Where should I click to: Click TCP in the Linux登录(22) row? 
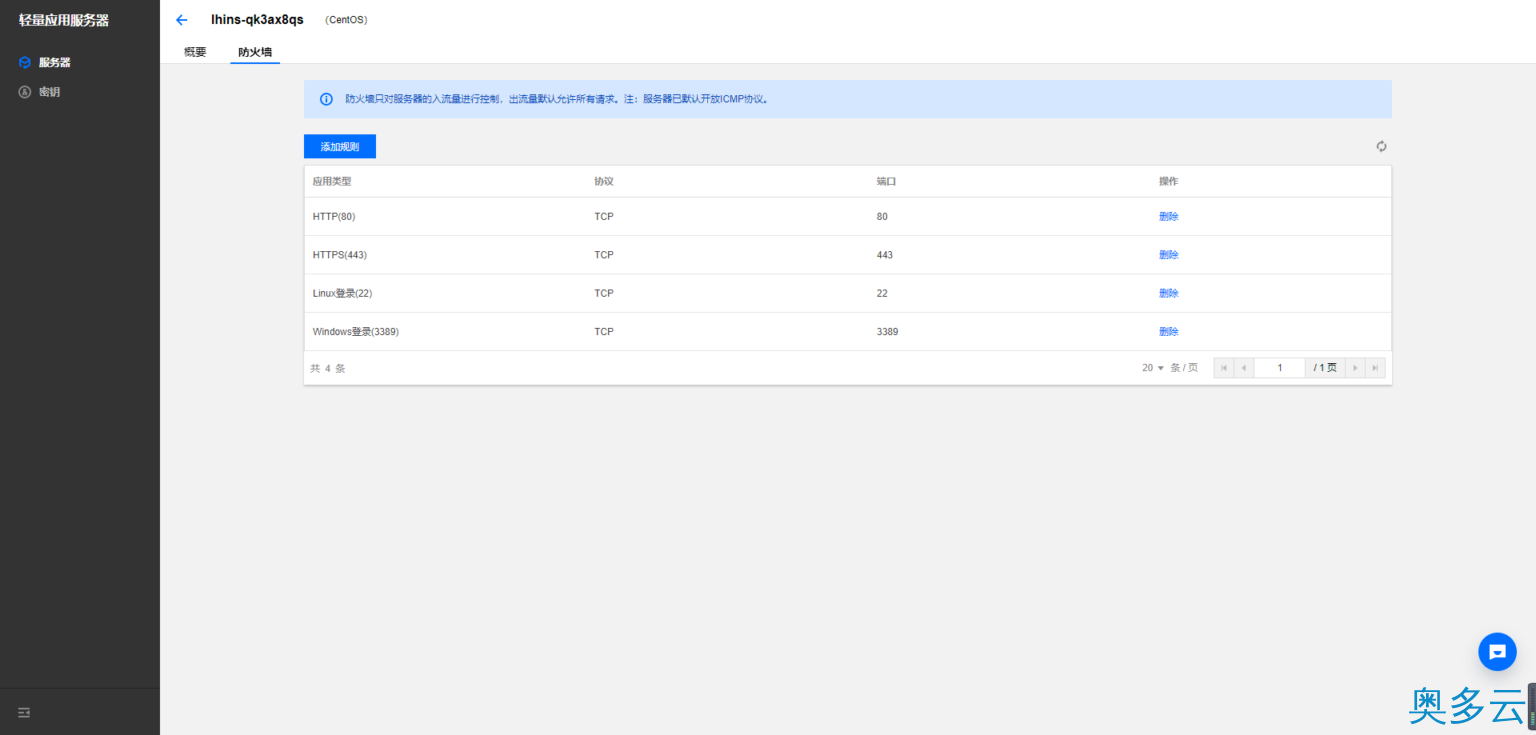604,293
